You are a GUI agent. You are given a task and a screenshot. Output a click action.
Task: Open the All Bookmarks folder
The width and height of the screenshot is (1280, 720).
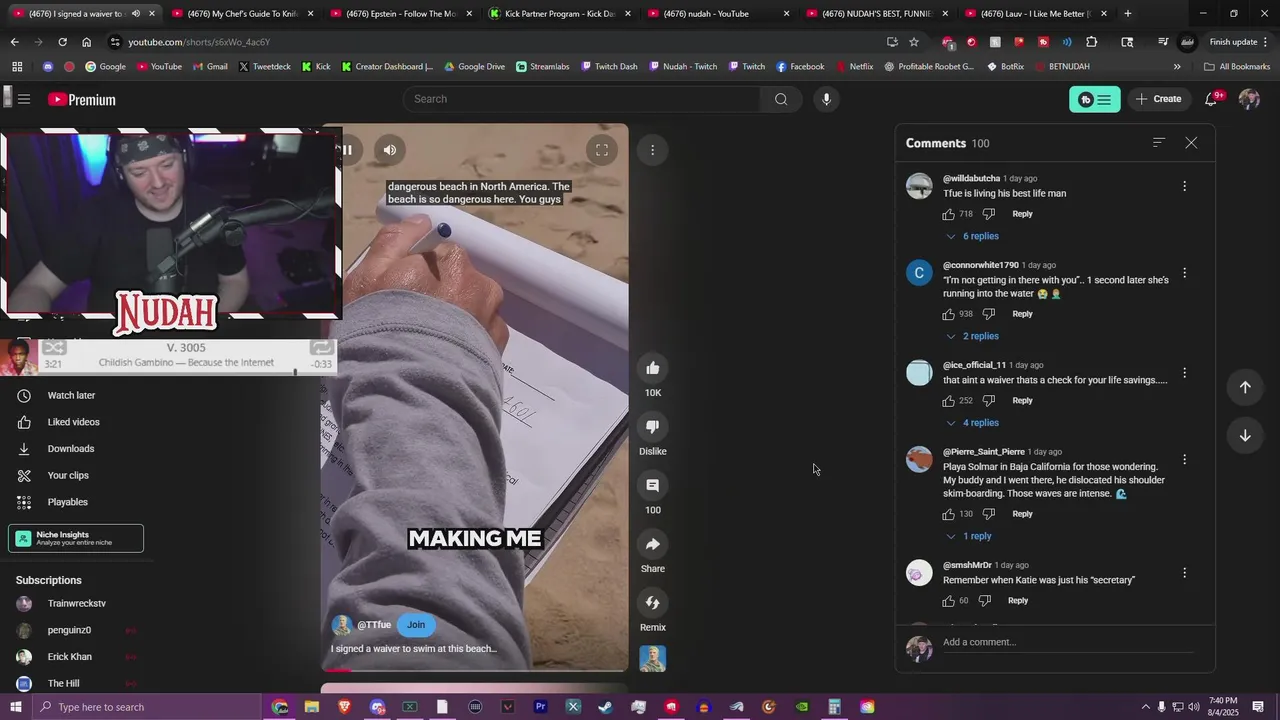[1237, 67]
